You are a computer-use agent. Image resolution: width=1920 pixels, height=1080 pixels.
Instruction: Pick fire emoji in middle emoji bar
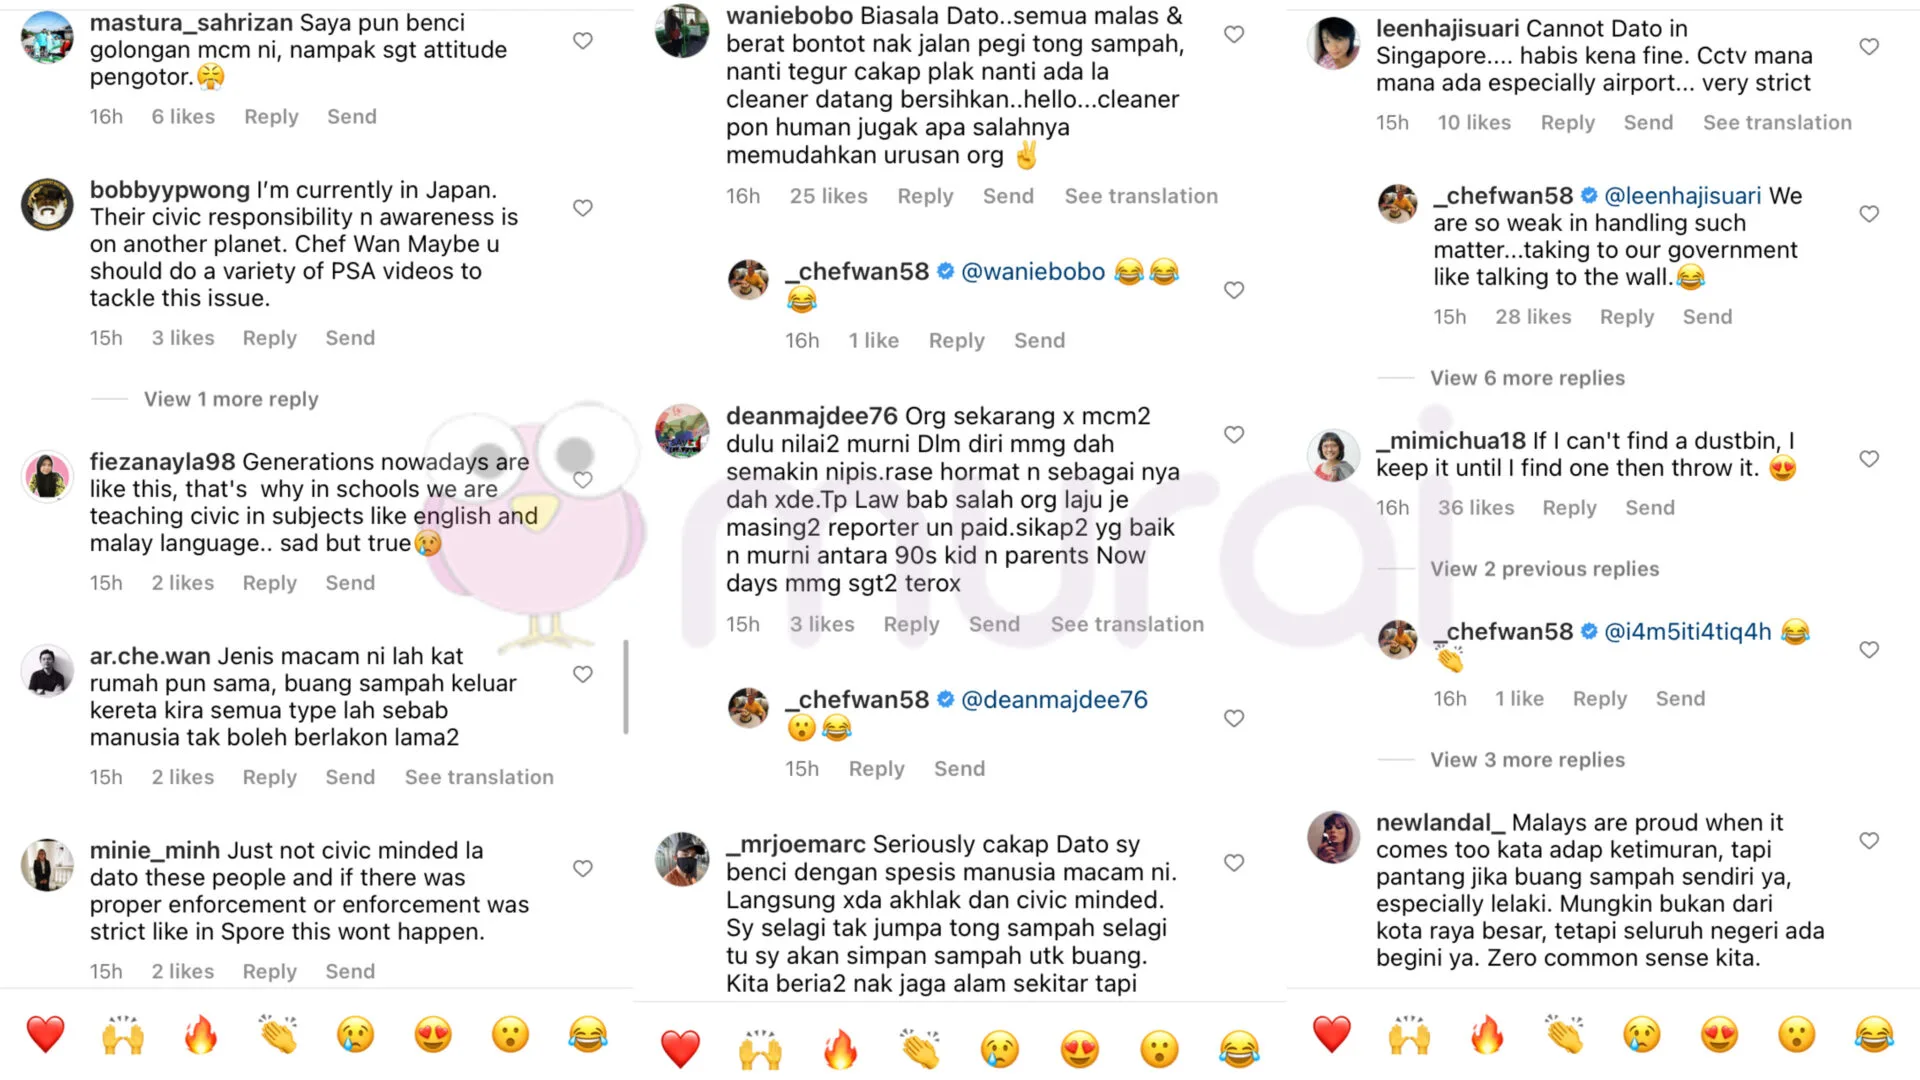[x=840, y=1049]
